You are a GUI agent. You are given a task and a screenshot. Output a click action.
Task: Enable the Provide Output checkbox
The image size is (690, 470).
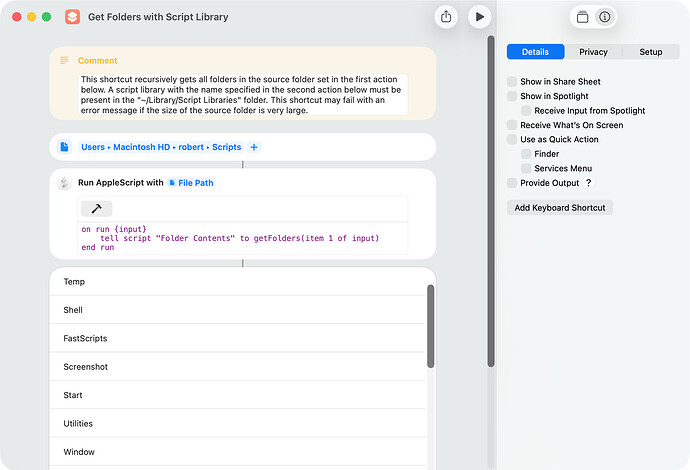pos(512,183)
